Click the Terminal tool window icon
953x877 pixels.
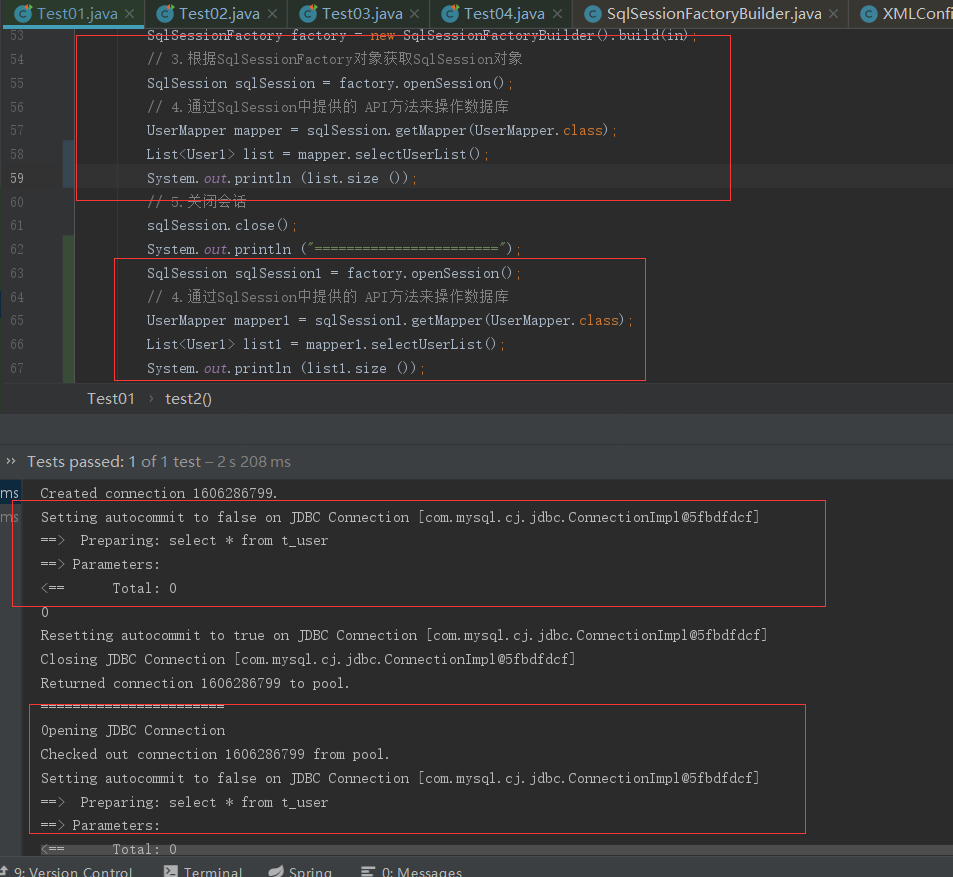click(171, 872)
